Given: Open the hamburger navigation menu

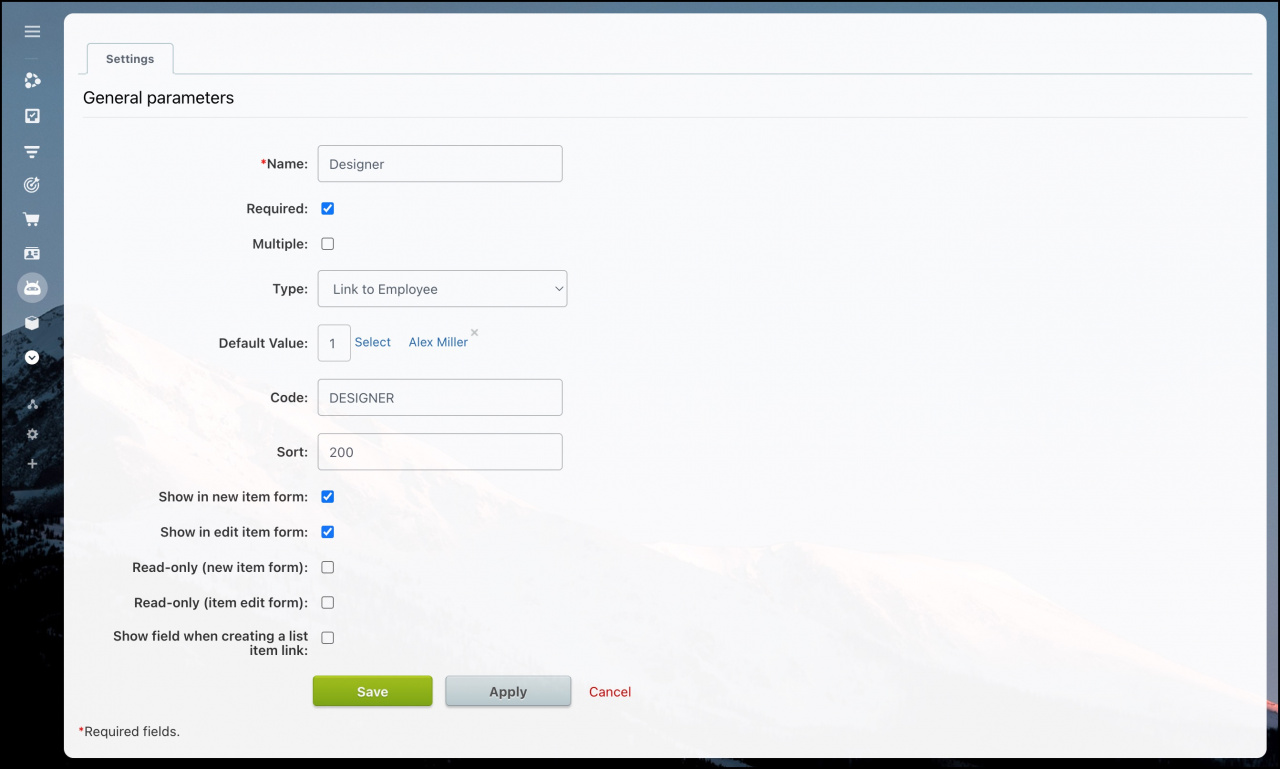Looking at the screenshot, I should 32,31.
